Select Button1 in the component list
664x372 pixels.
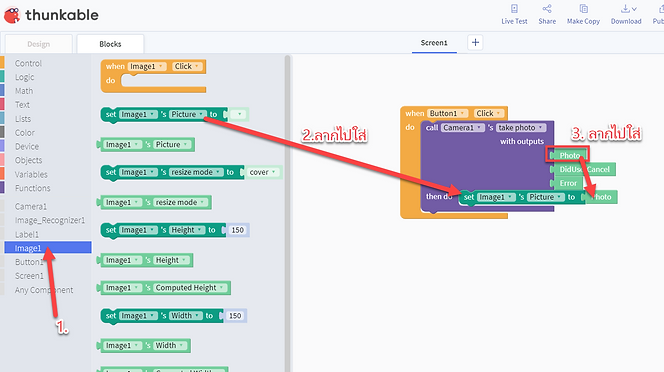tap(29, 262)
